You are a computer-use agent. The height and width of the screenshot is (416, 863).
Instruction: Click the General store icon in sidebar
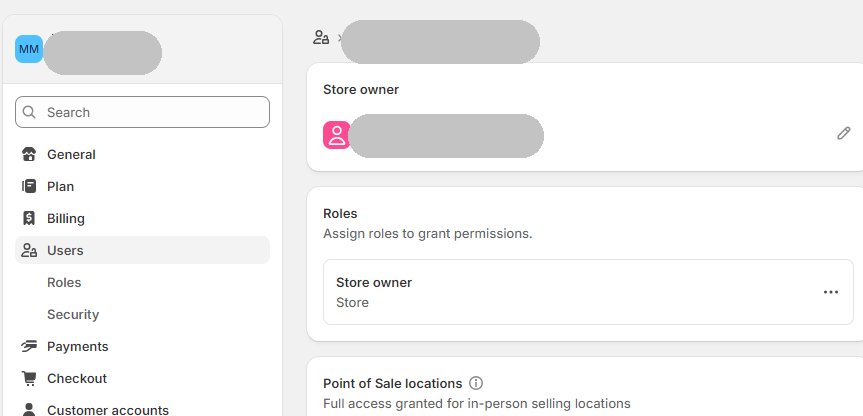29,155
